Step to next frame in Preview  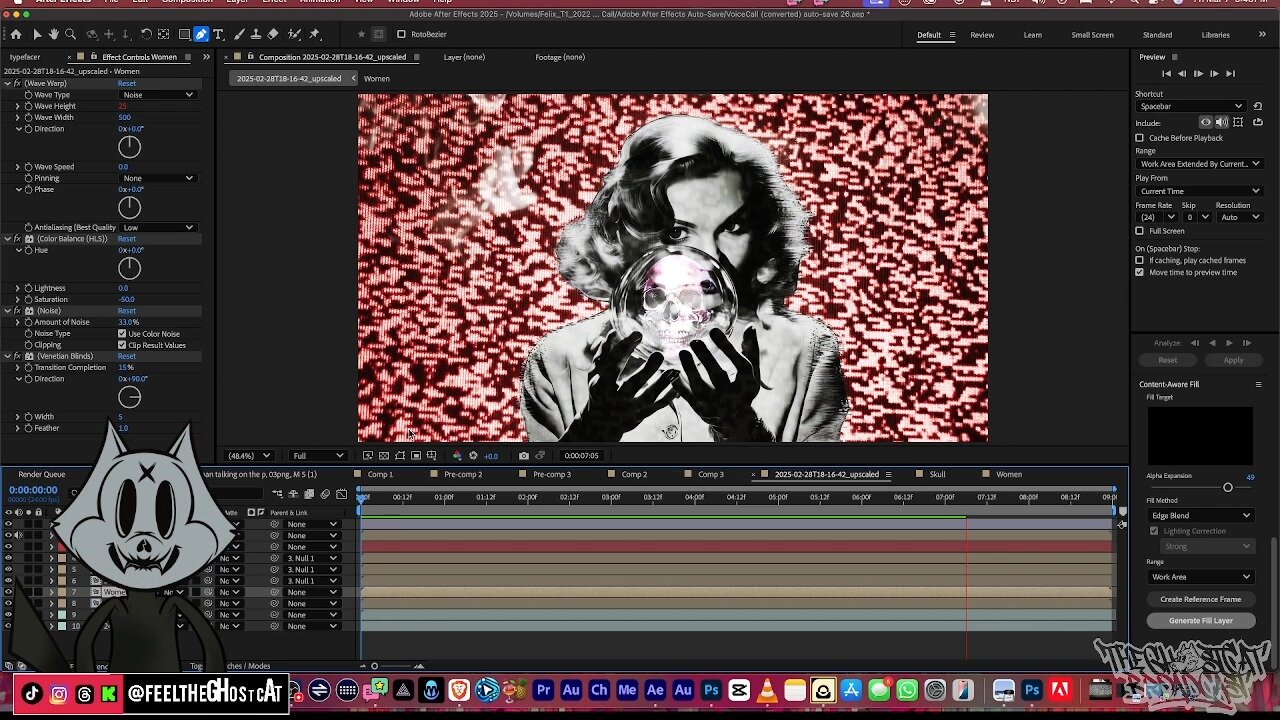tap(1214, 73)
